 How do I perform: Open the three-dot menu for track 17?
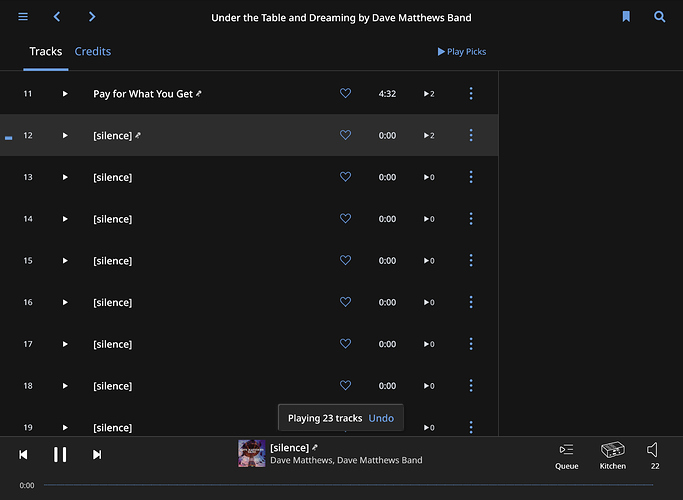[471, 344]
